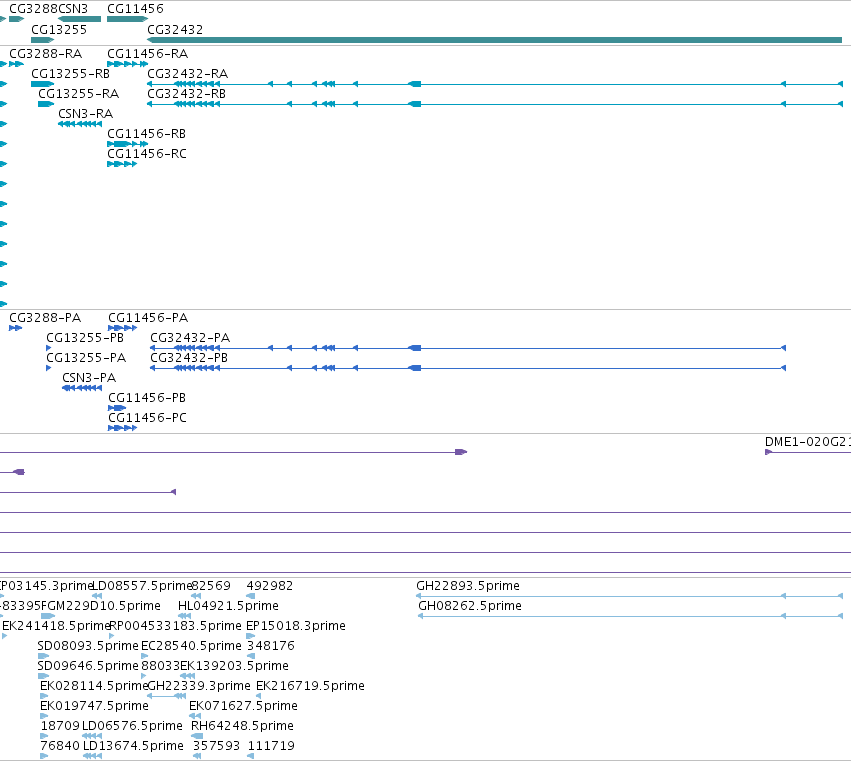
Task: Select the CG13255 gene label
Action: click(59, 29)
